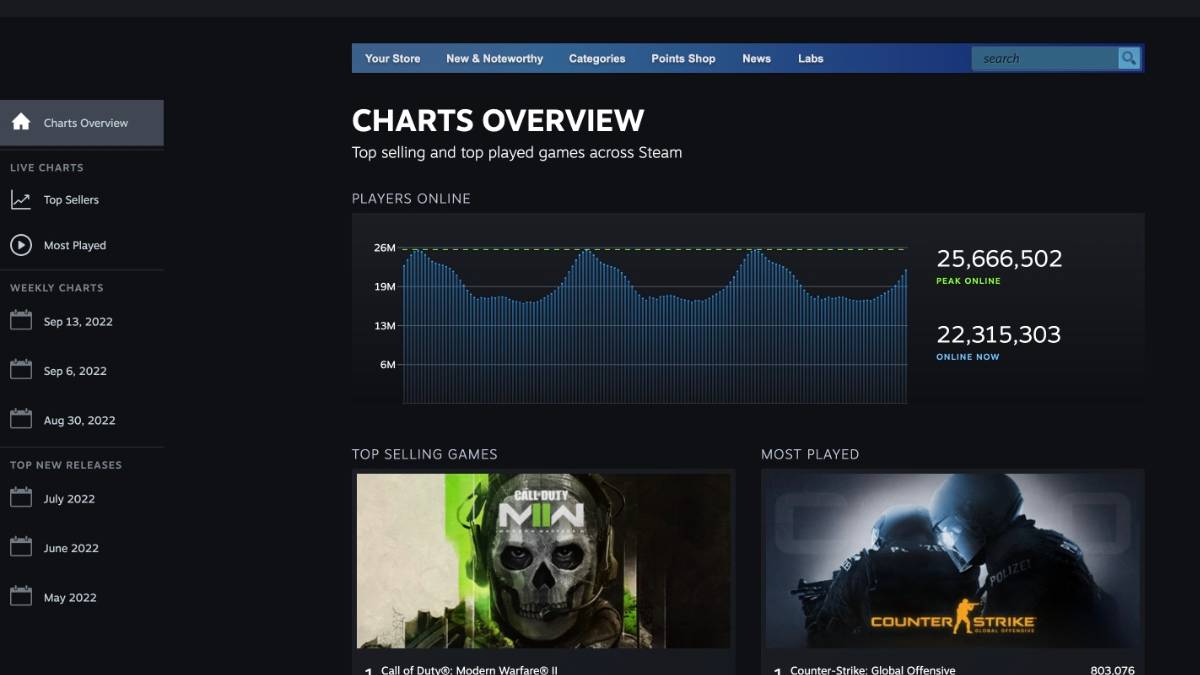Viewport: 1200px width, 675px height.
Task: Open the News tab
Action: 756,58
